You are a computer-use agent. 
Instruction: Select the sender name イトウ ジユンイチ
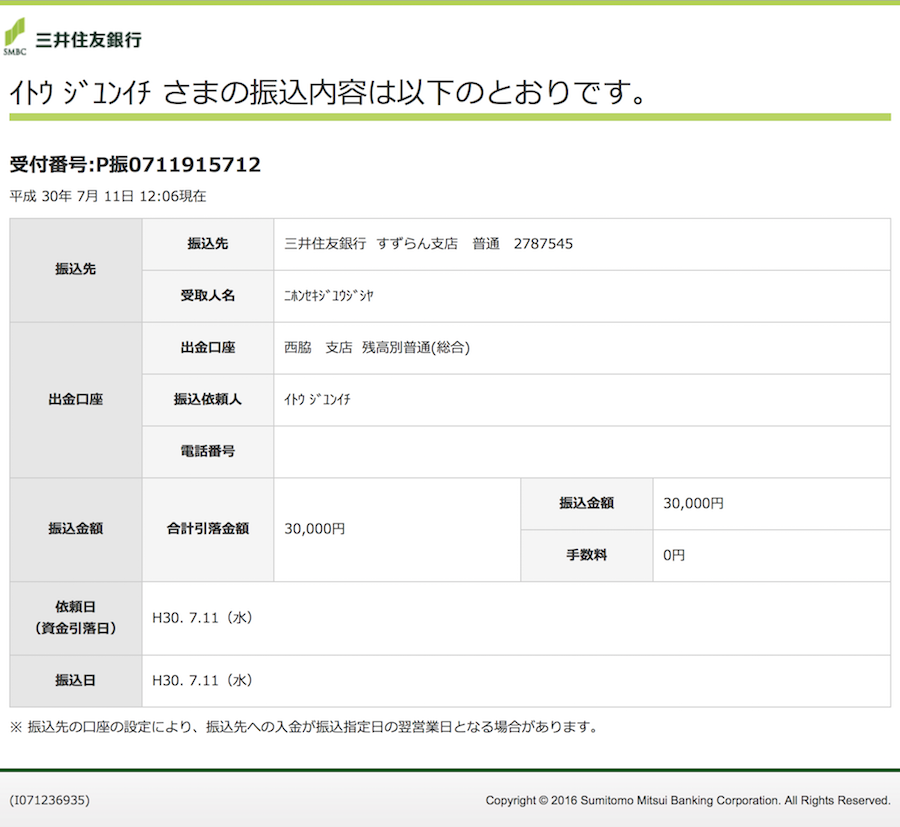(320, 400)
